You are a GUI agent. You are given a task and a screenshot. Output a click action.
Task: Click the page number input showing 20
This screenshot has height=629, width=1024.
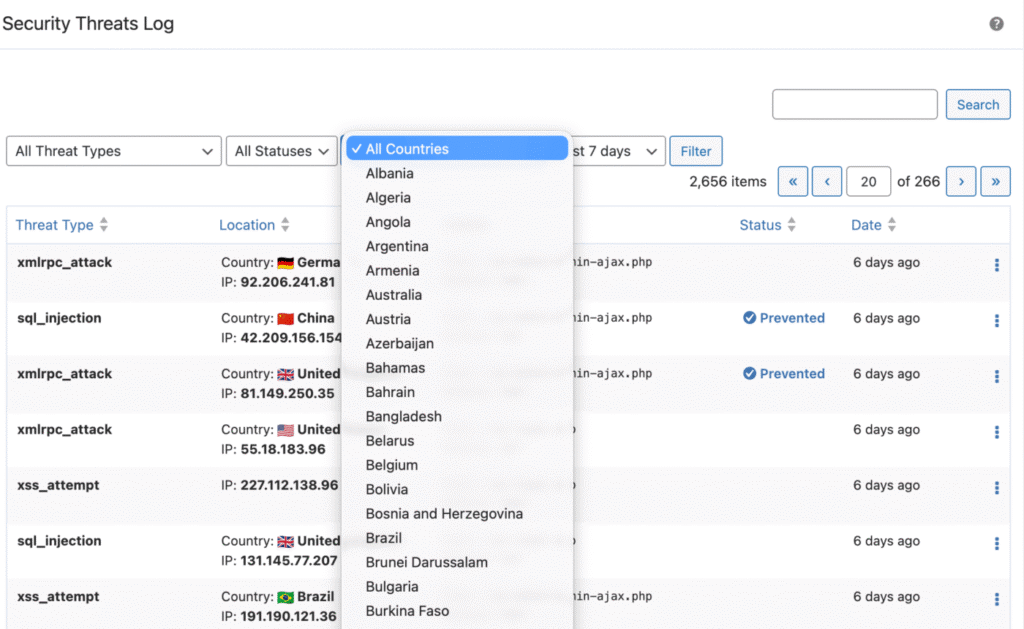coord(868,181)
